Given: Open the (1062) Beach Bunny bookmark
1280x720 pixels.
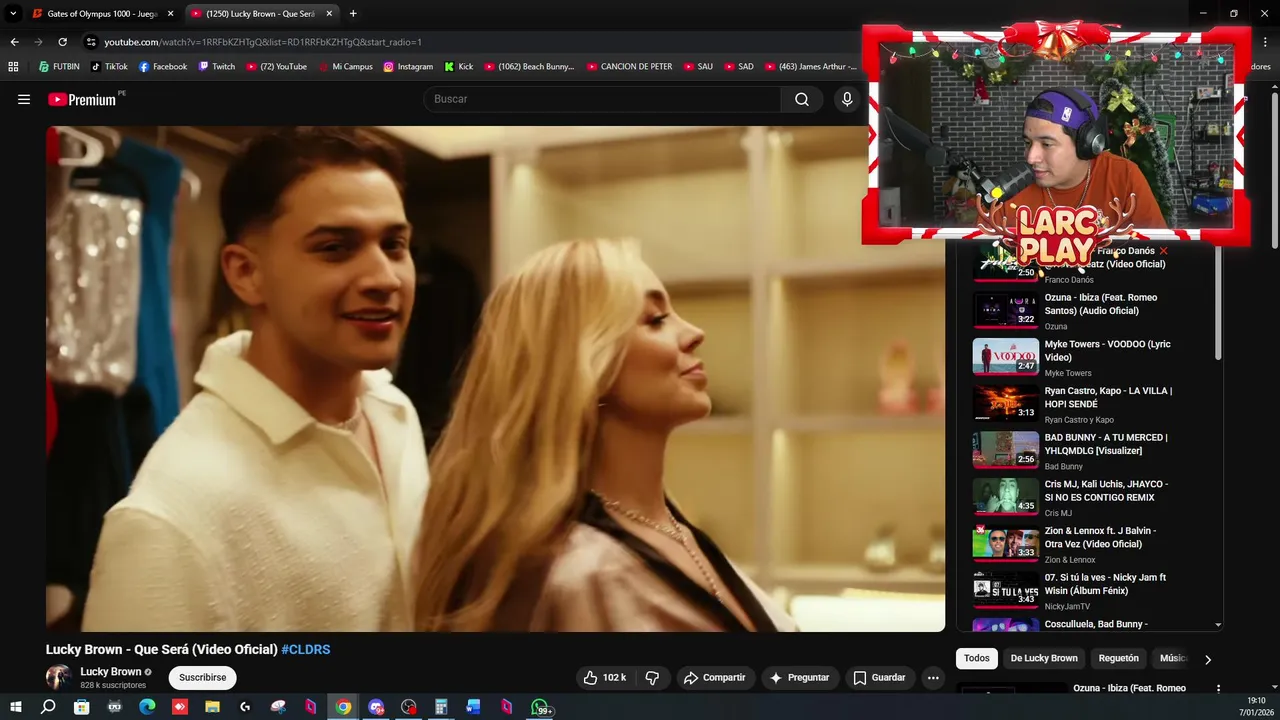Looking at the screenshot, I should click(x=530, y=67).
